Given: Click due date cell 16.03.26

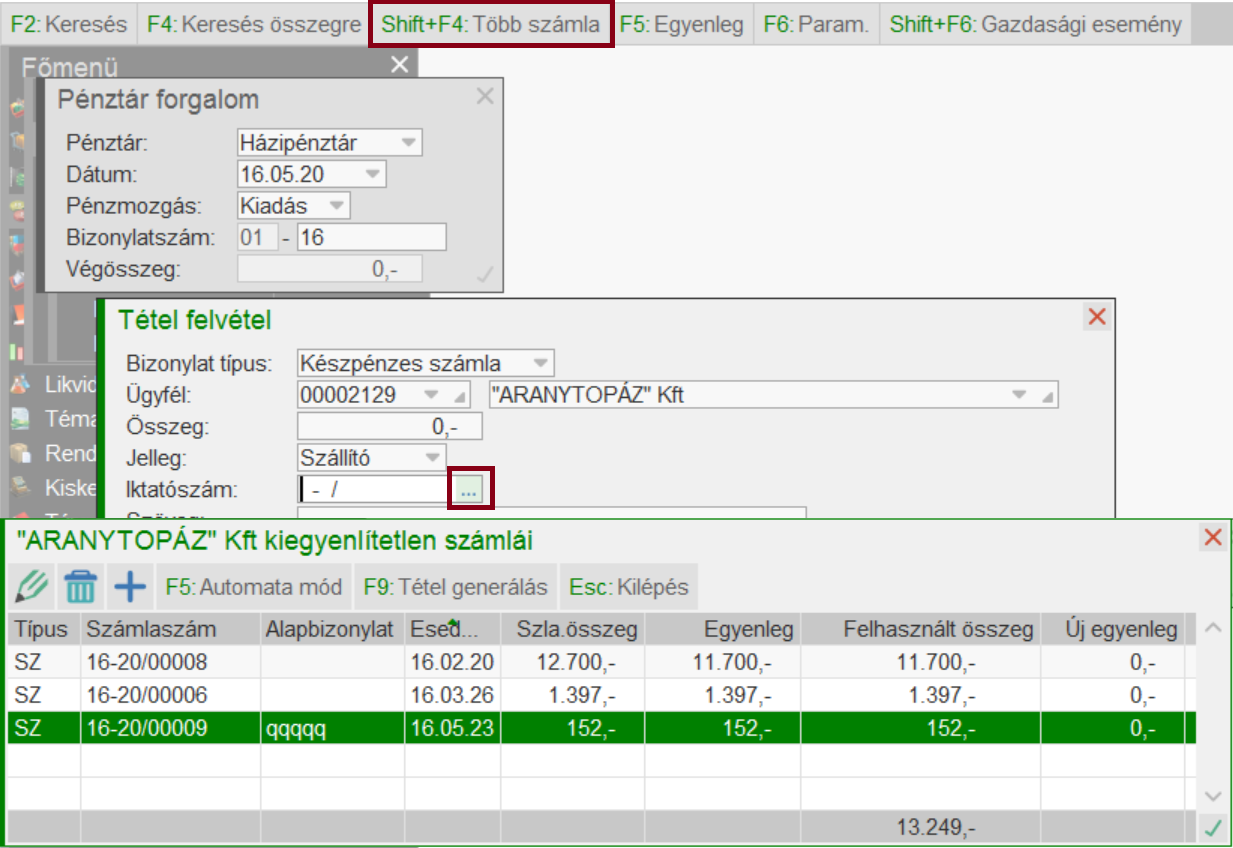Looking at the screenshot, I should click(x=452, y=695).
